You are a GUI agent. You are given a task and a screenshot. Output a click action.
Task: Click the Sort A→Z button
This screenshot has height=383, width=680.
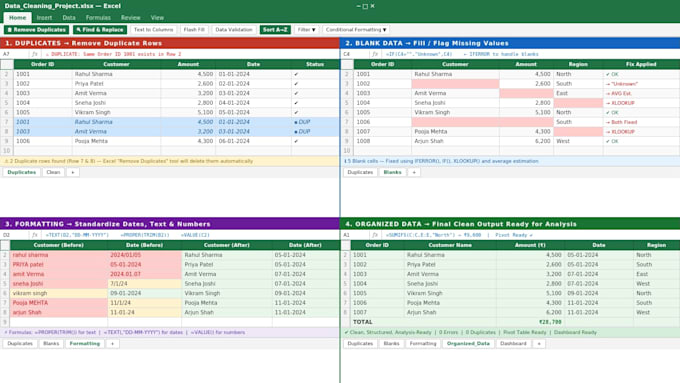click(x=275, y=29)
